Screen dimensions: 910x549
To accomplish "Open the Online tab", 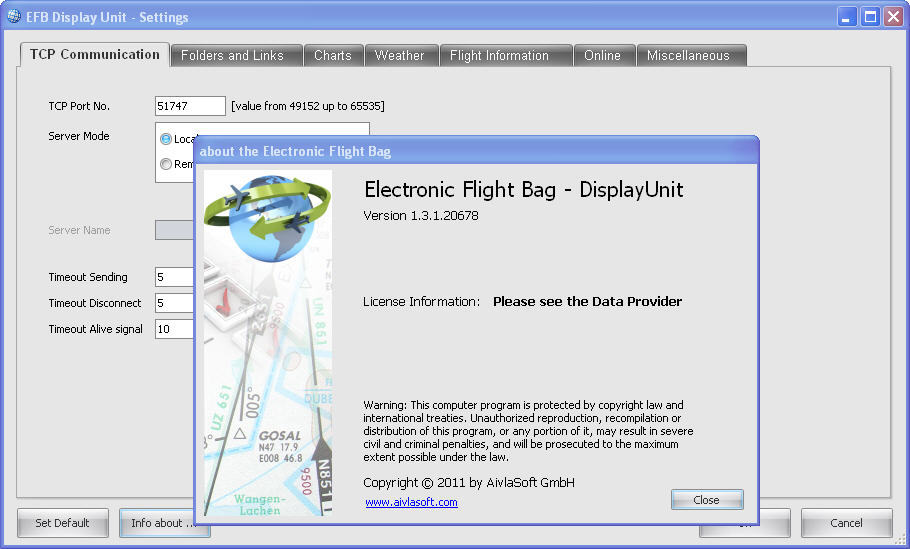I will click(604, 56).
